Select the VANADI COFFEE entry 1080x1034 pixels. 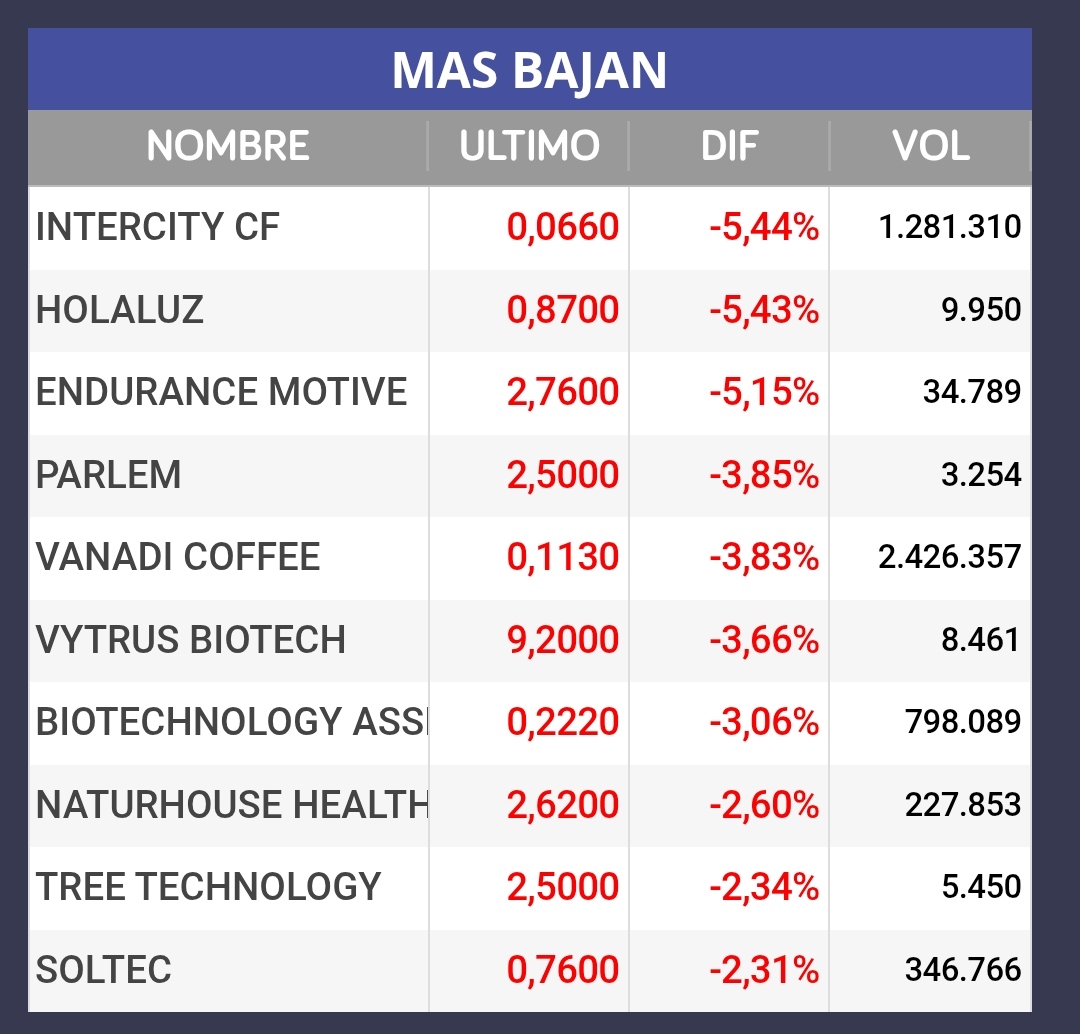(x=178, y=557)
